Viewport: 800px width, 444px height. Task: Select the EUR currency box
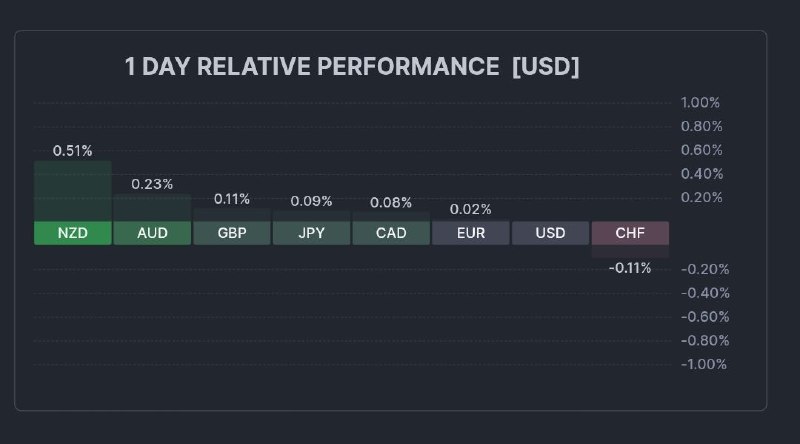tap(471, 233)
